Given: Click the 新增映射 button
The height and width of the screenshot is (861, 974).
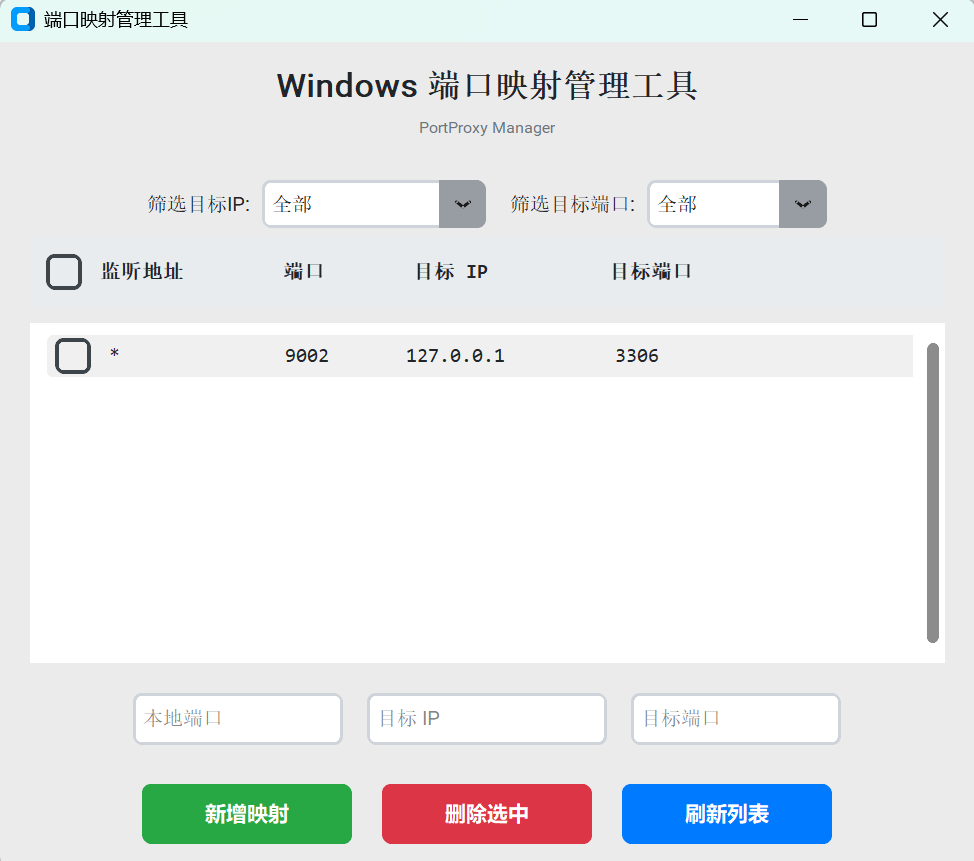Looking at the screenshot, I should coord(246,813).
